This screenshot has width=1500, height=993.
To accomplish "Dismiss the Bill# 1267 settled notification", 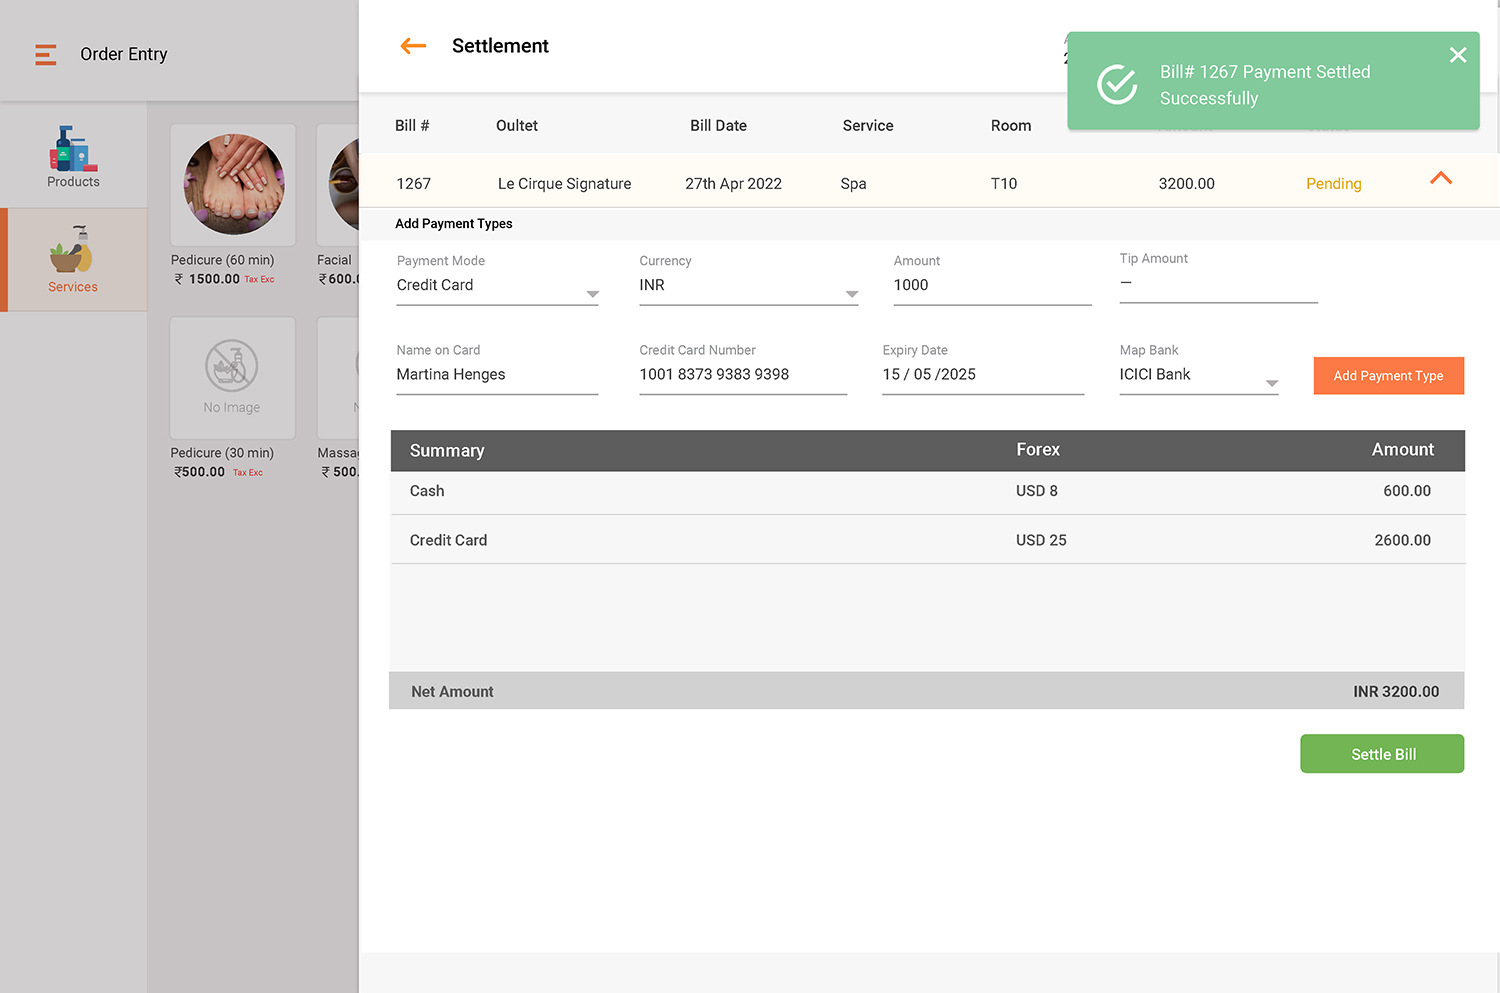I will point(1457,55).
